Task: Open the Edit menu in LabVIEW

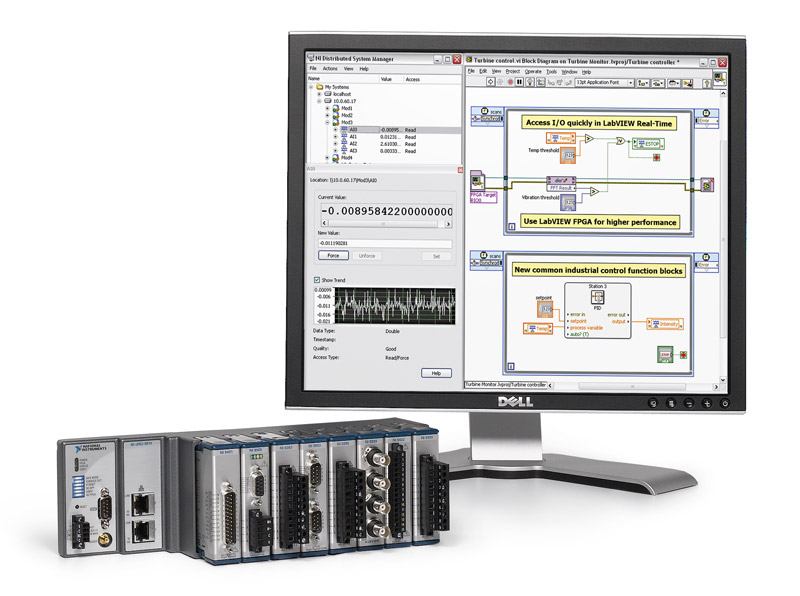Action: click(x=483, y=71)
